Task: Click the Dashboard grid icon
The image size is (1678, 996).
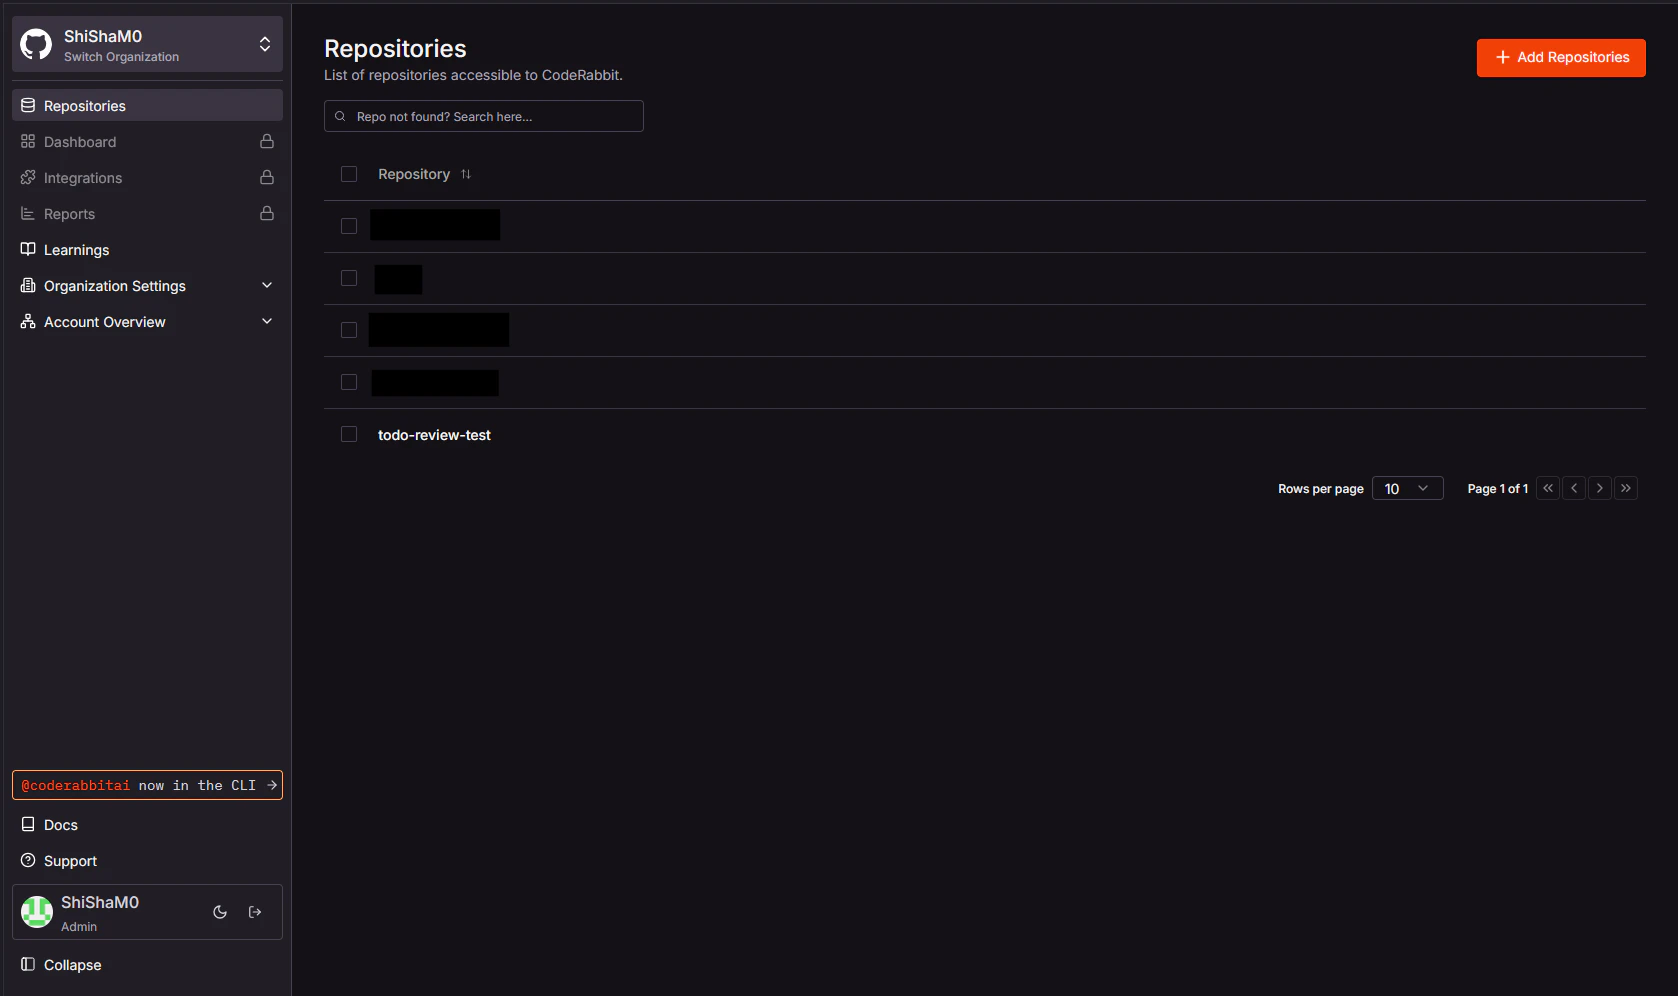Action: [28, 141]
